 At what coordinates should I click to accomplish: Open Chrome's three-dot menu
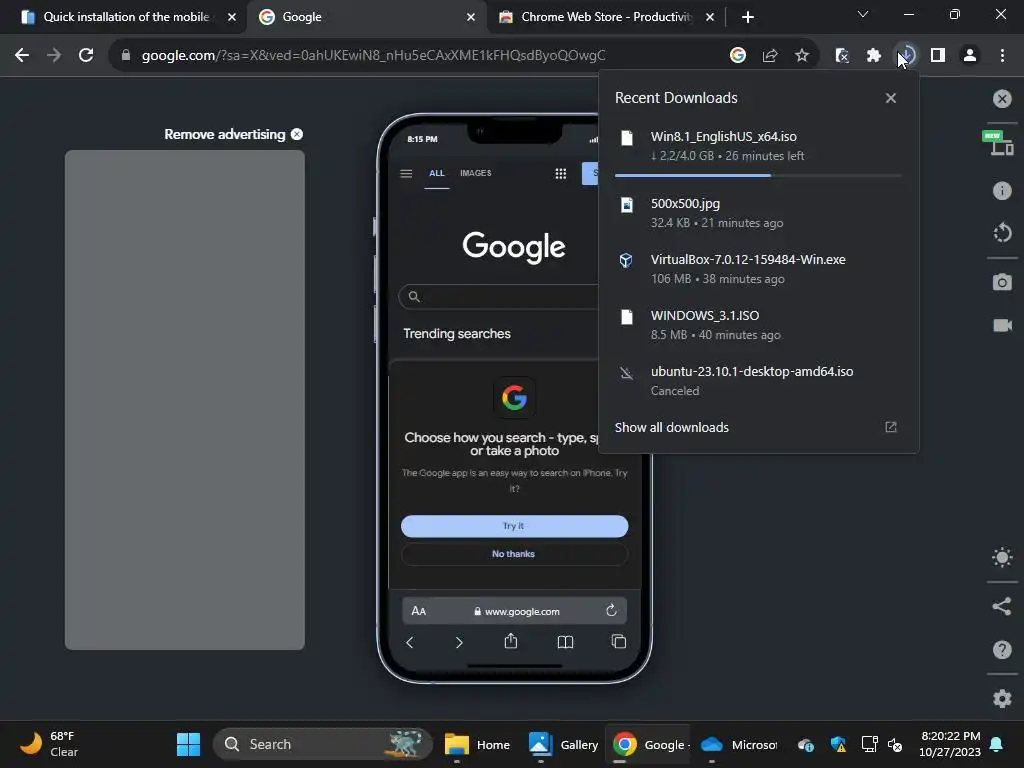click(1002, 56)
